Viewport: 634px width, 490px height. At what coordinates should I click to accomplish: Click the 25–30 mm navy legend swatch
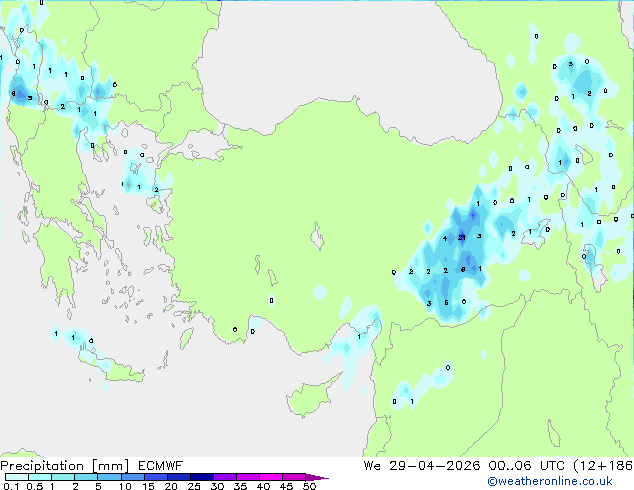pos(202,477)
